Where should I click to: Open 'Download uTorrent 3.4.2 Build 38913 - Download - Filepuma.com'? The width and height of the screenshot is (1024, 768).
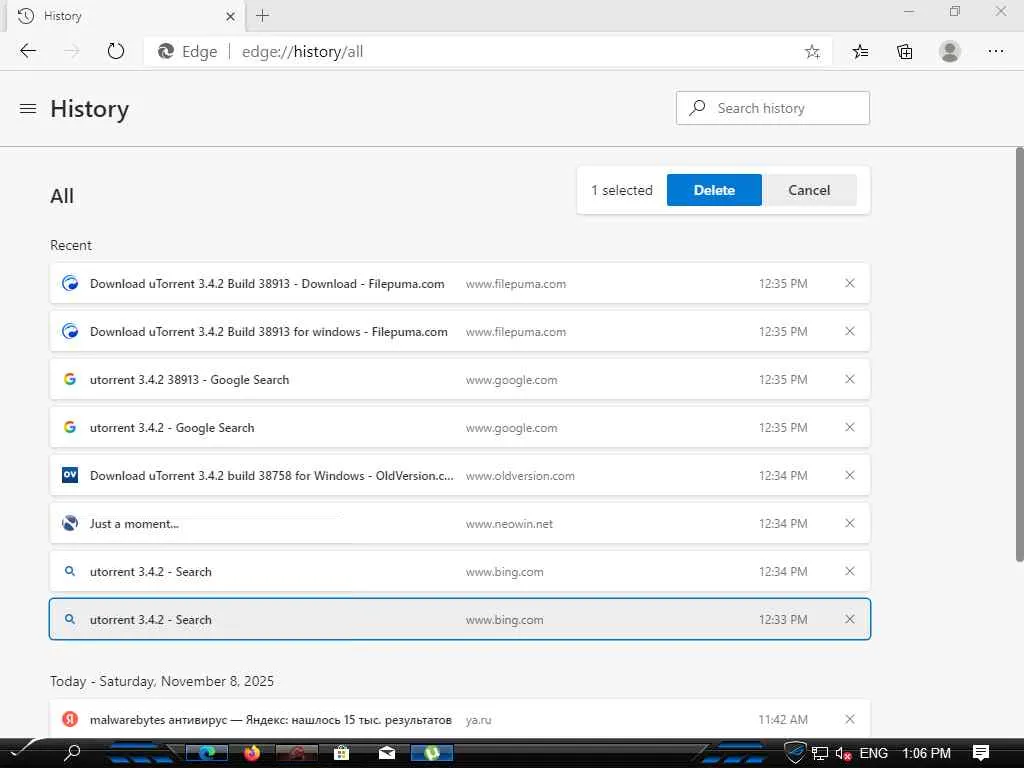point(267,283)
